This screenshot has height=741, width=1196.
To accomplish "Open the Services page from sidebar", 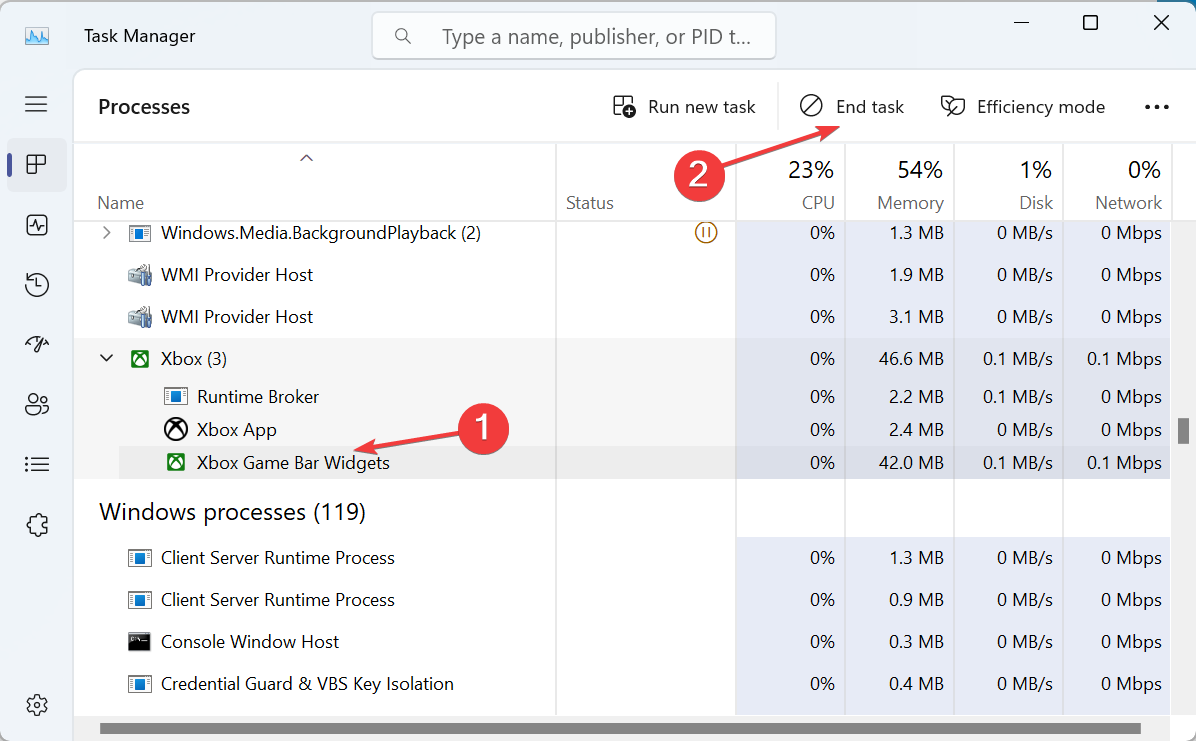I will point(37,524).
